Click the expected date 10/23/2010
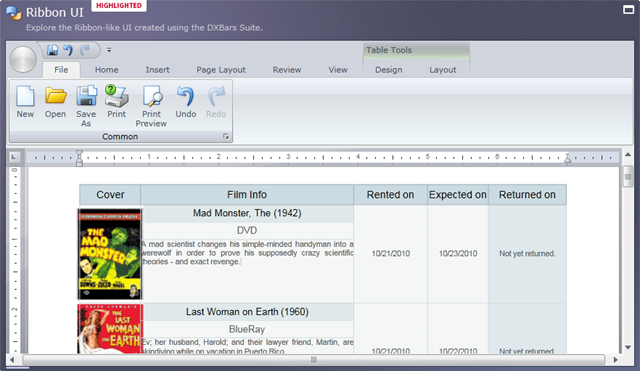 point(458,253)
